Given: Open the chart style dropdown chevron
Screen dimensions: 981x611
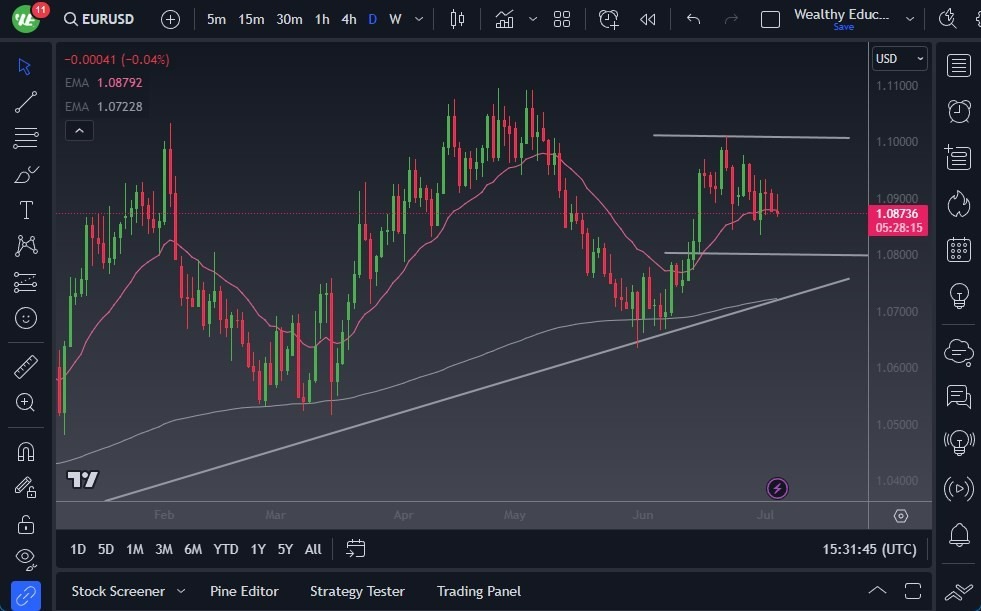Looking at the screenshot, I should coord(533,19).
